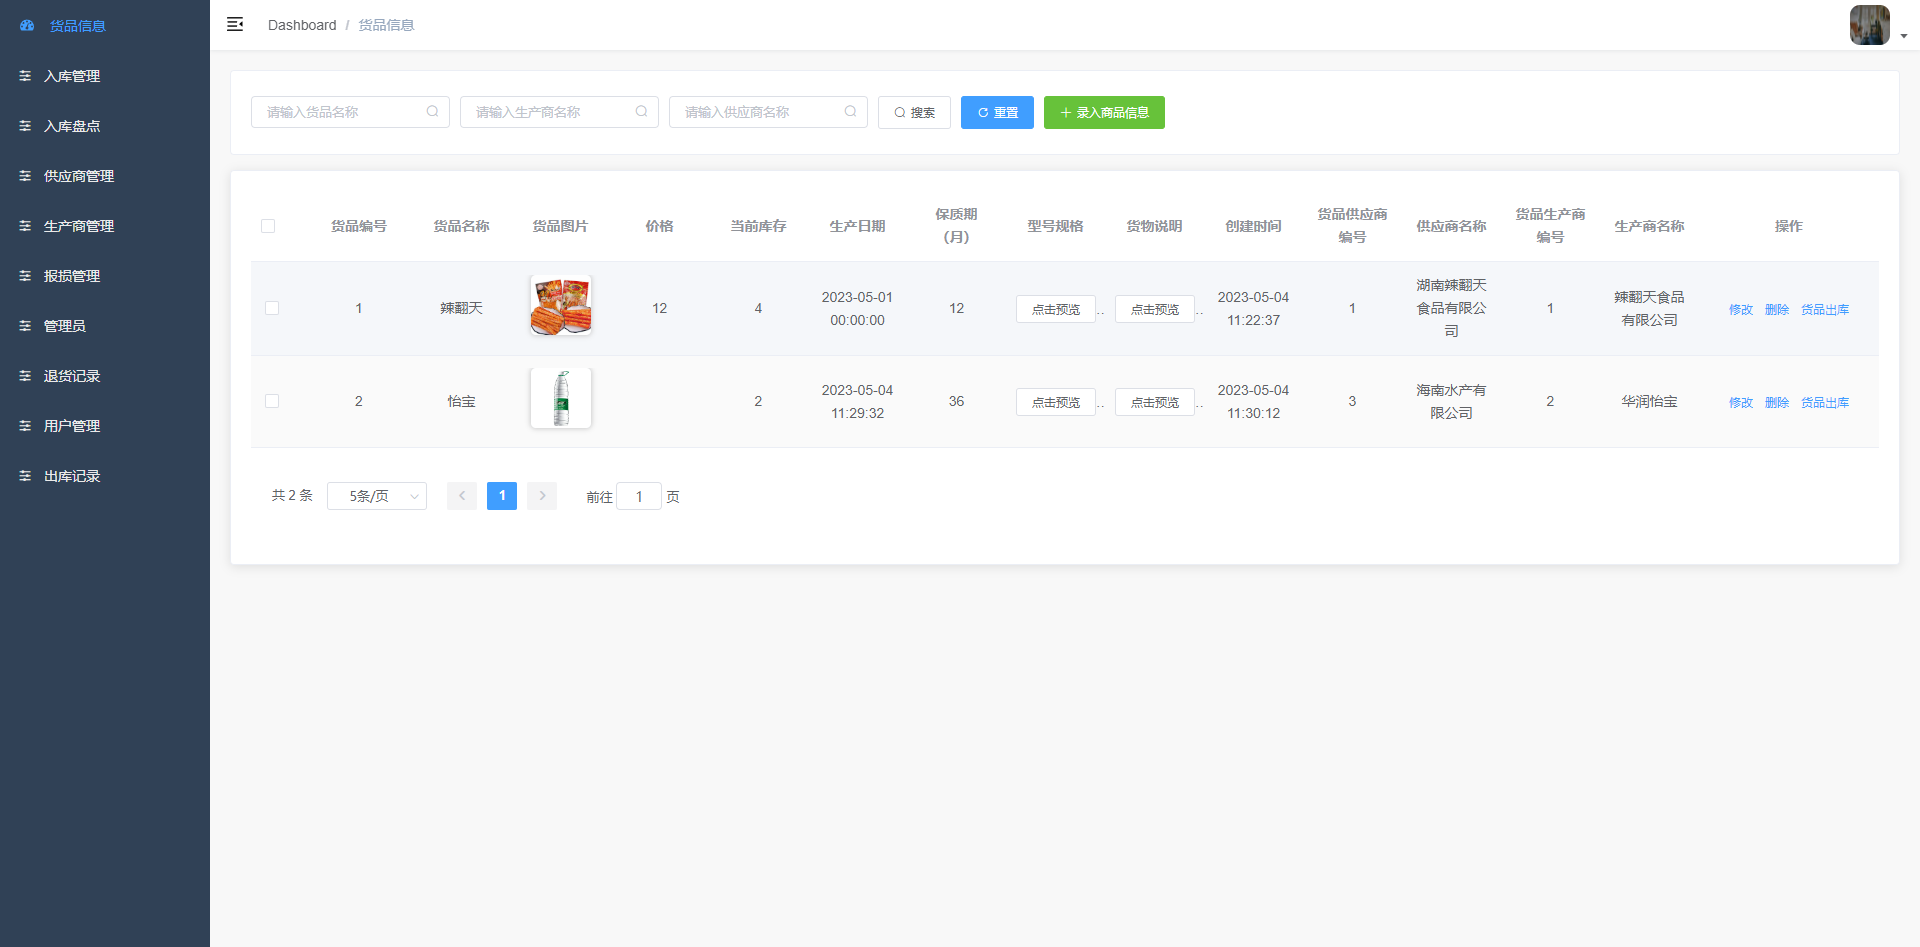1920x947 pixels.
Task: Go to previous page using left arrow
Action: point(462,496)
